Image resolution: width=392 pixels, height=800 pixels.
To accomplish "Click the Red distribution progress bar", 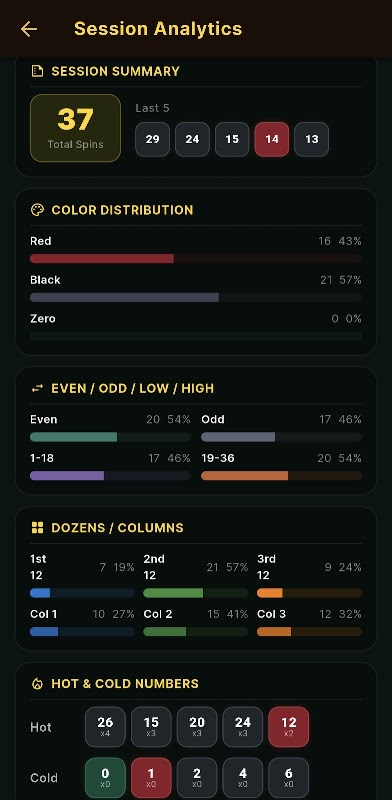I will pyautogui.click(x=196, y=259).
